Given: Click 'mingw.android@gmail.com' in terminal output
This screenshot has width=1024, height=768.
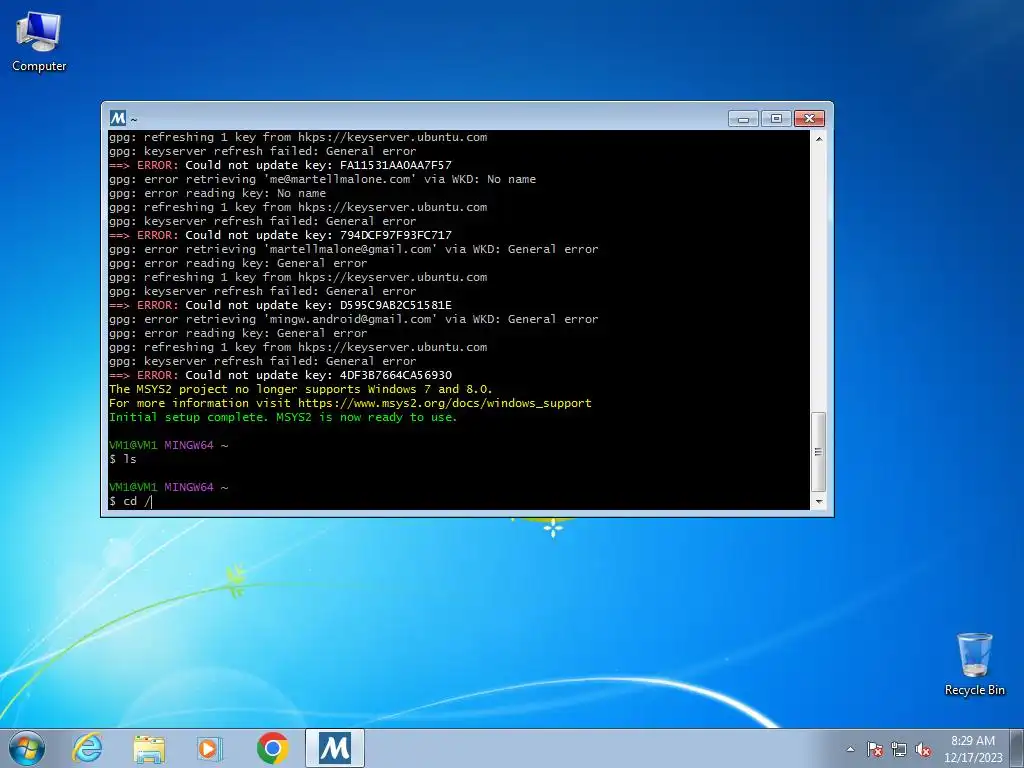Looking at the screenshot, I should pyautogui.click(x=351, y=319).
